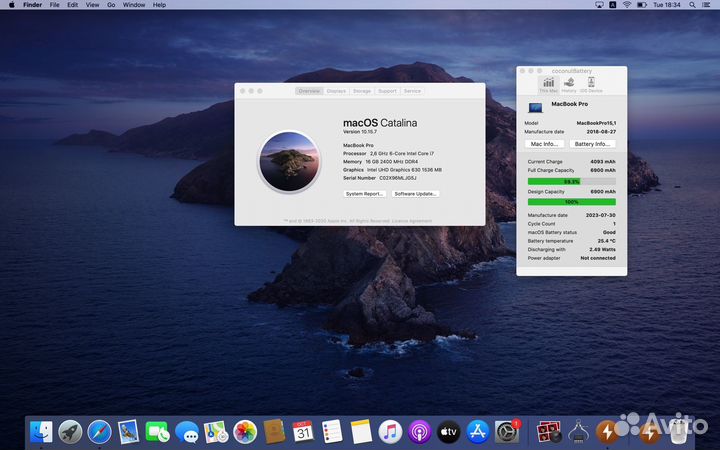Switch to the Displays tab
This screenshot has height=450, width=720.
tap(336, 91)
